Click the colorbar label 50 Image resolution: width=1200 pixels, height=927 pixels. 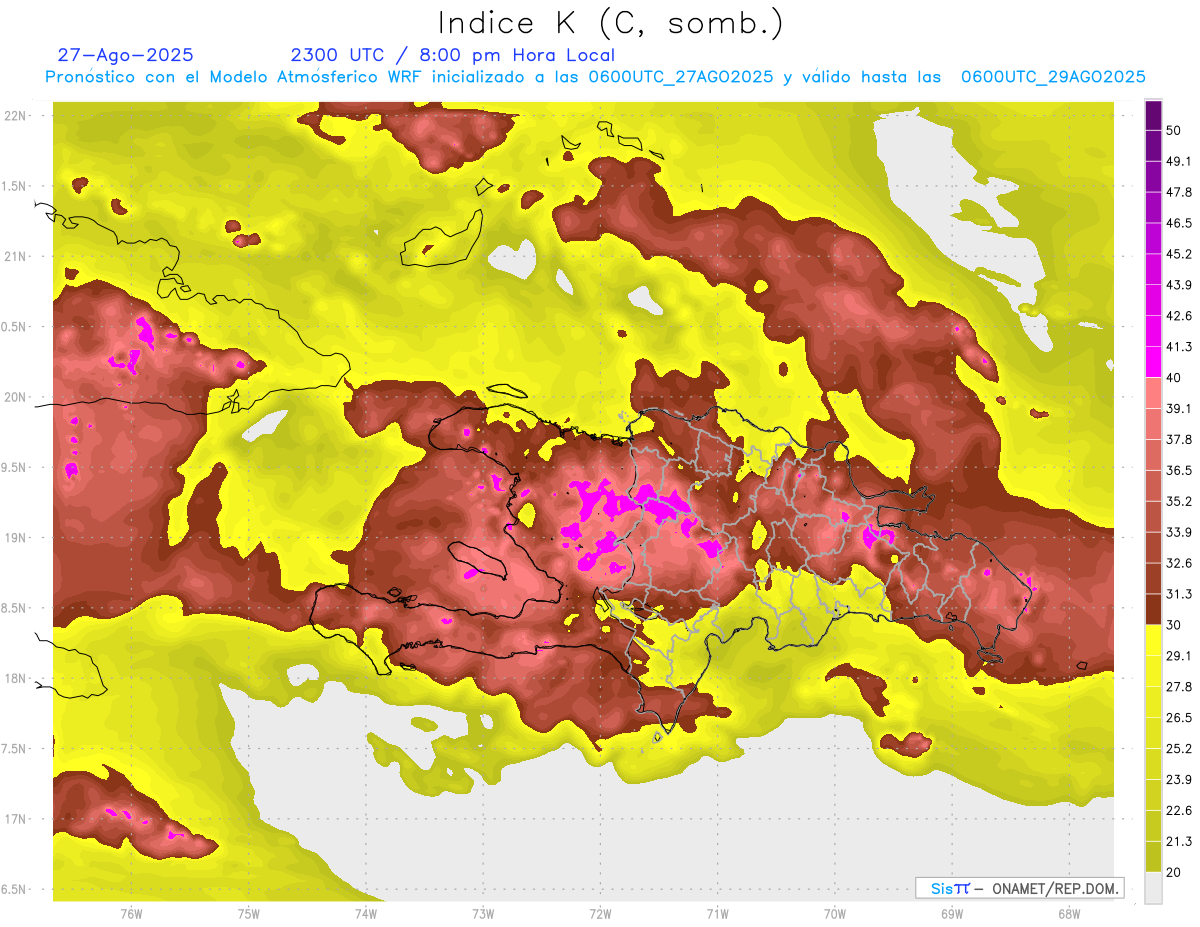tap(1175, 130)
